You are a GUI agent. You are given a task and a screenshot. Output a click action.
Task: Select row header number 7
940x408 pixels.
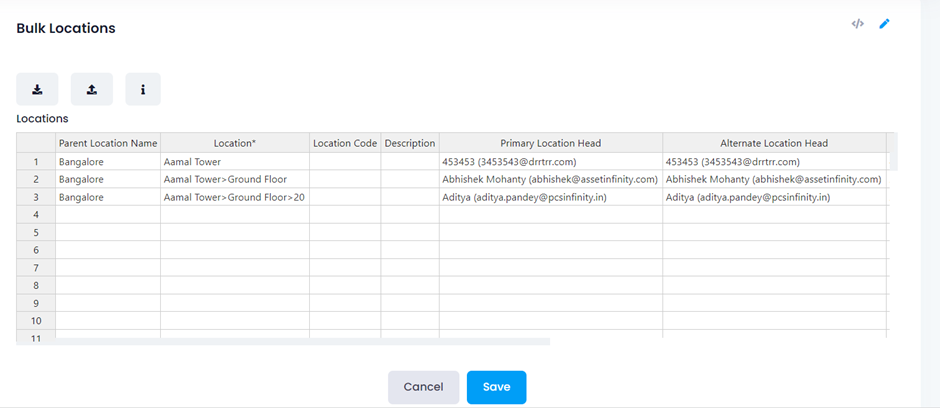(36, 268)
